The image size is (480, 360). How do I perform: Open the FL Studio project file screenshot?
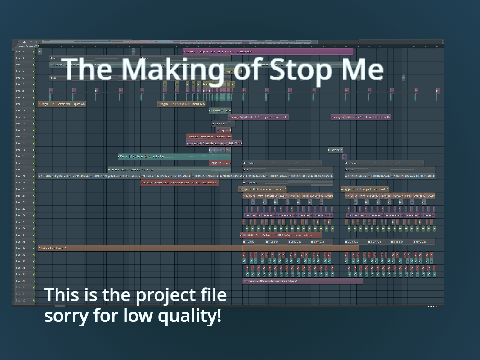click(228, 173)
